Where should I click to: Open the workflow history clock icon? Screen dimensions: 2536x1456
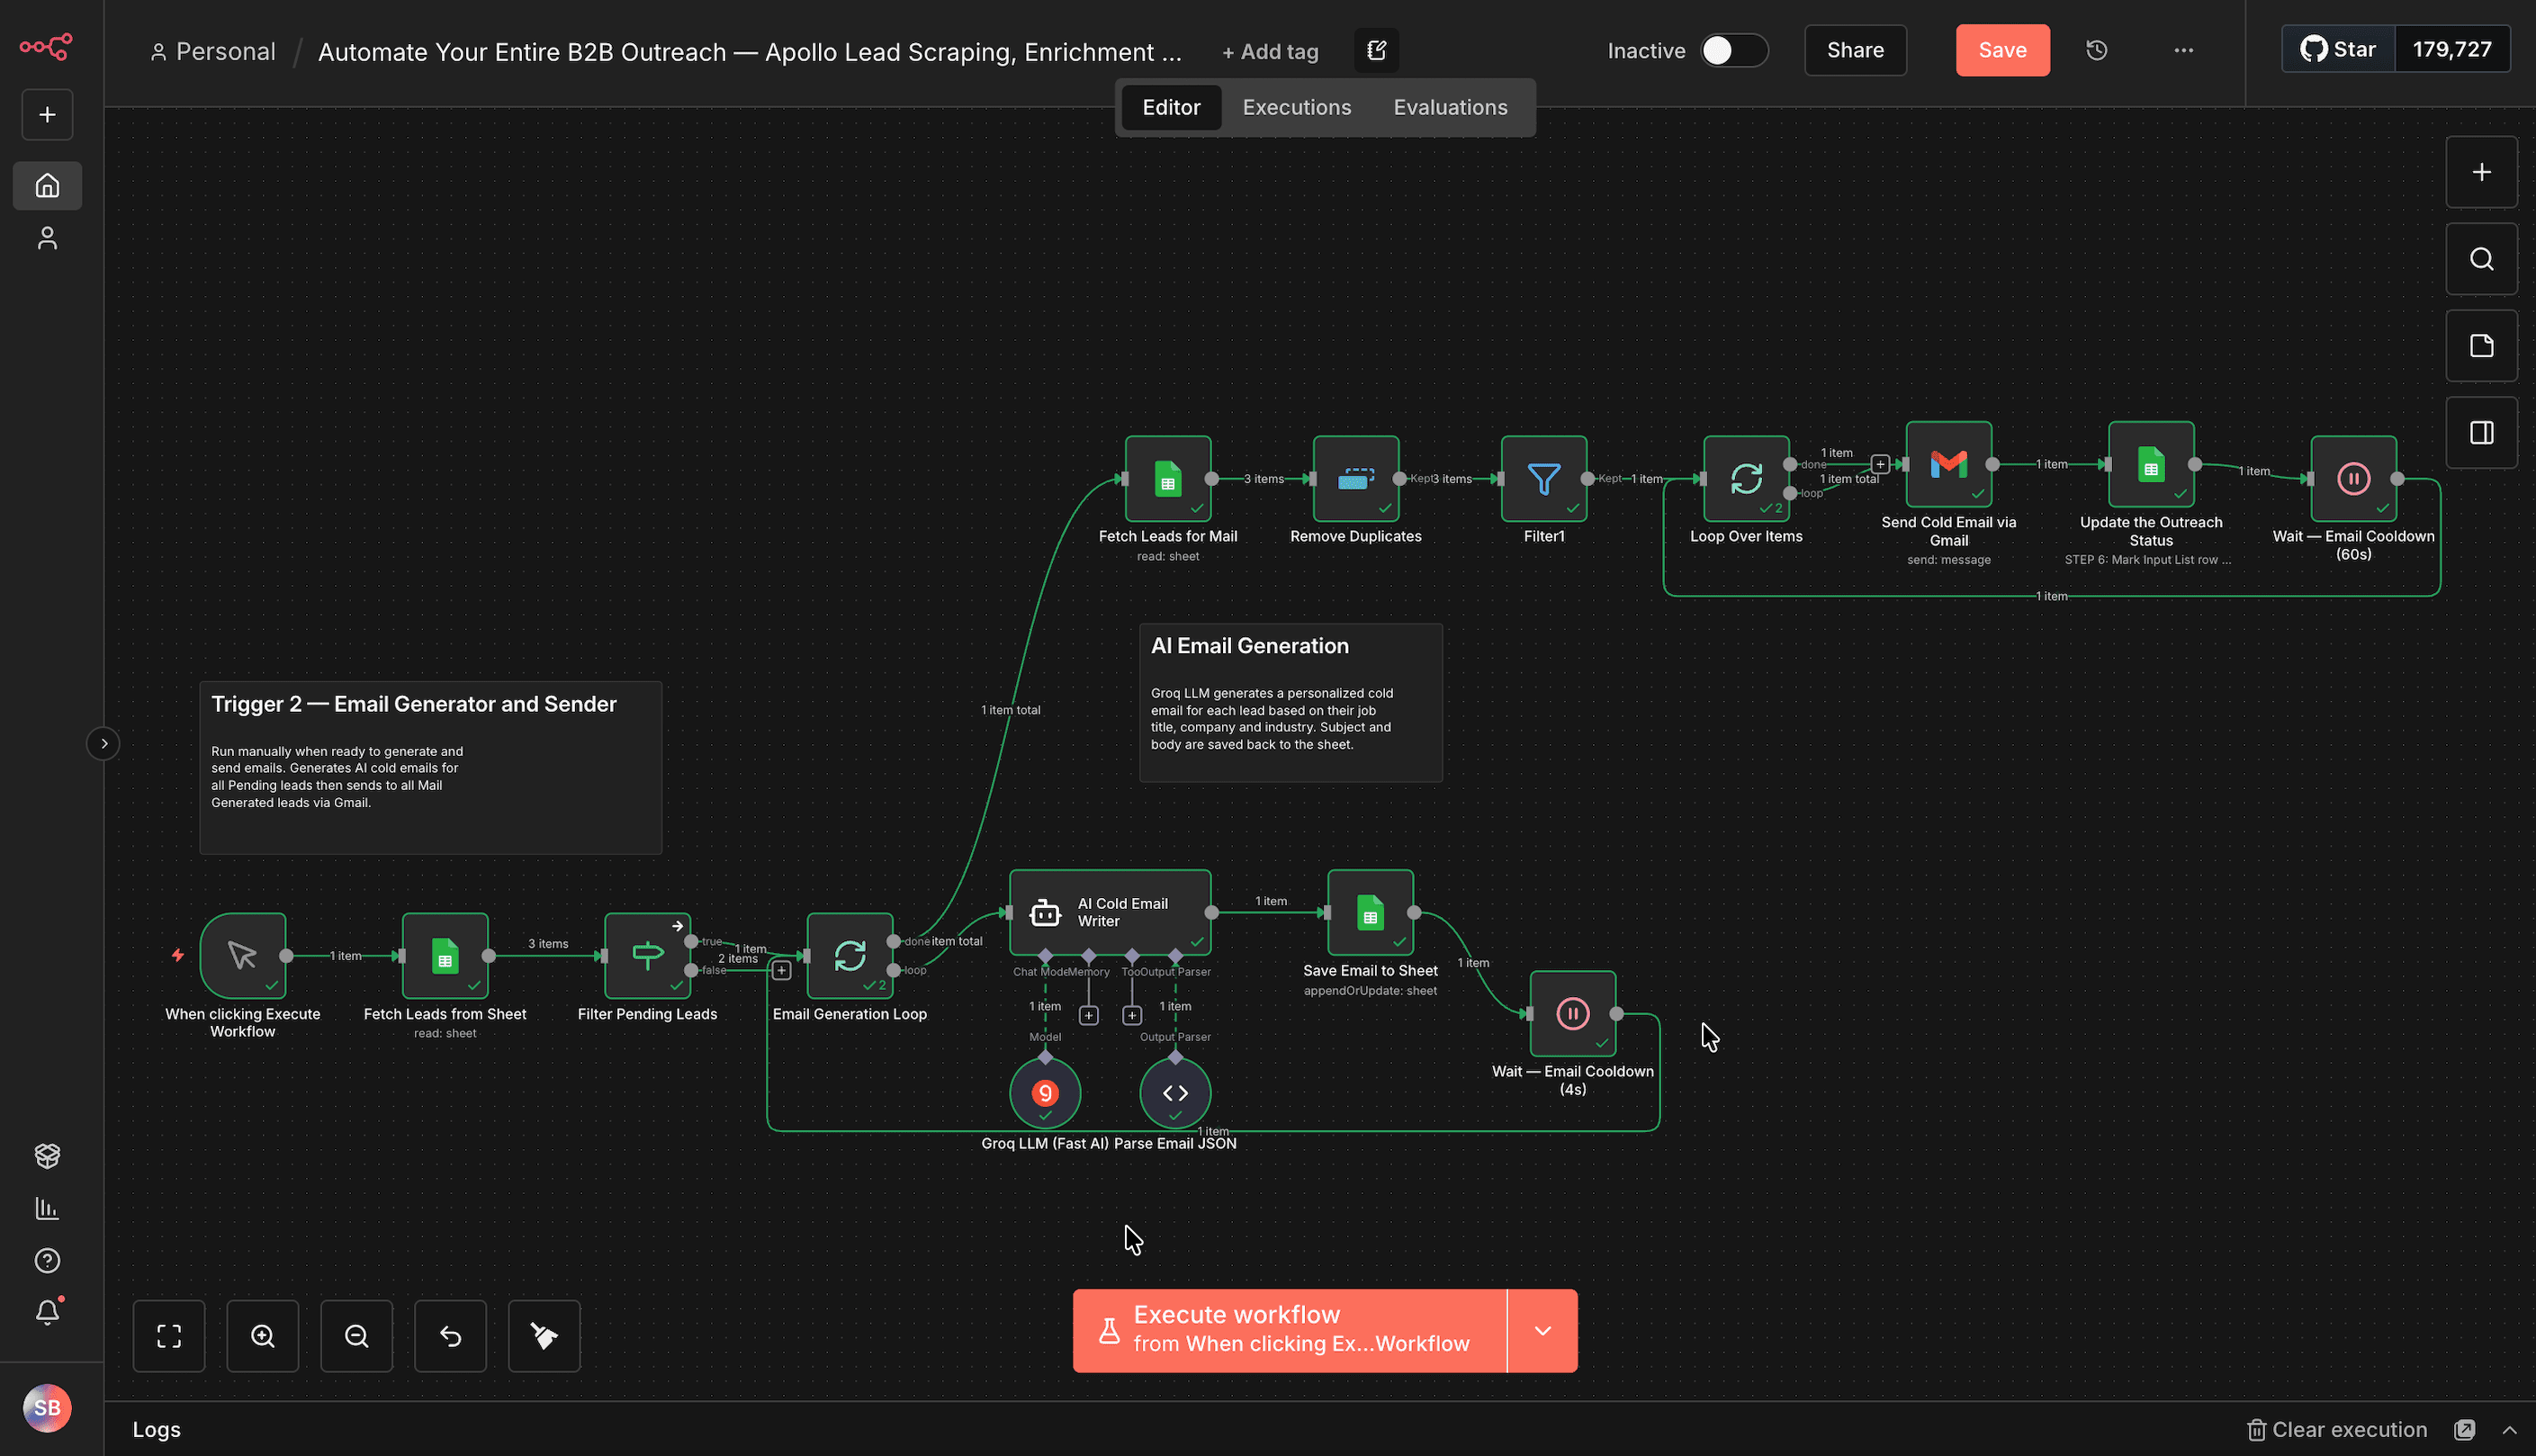pos(2096,50)
